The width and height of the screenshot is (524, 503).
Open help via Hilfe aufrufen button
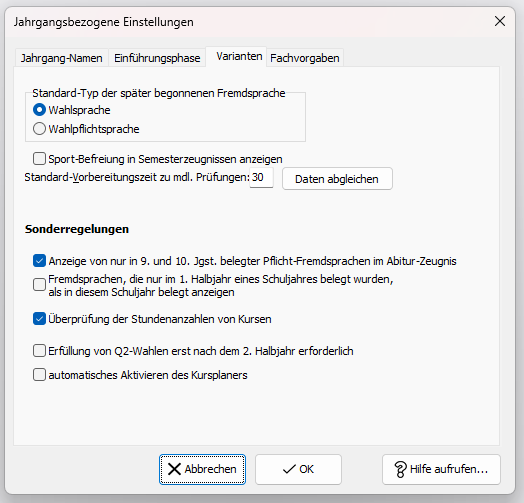tap(441, 469)
